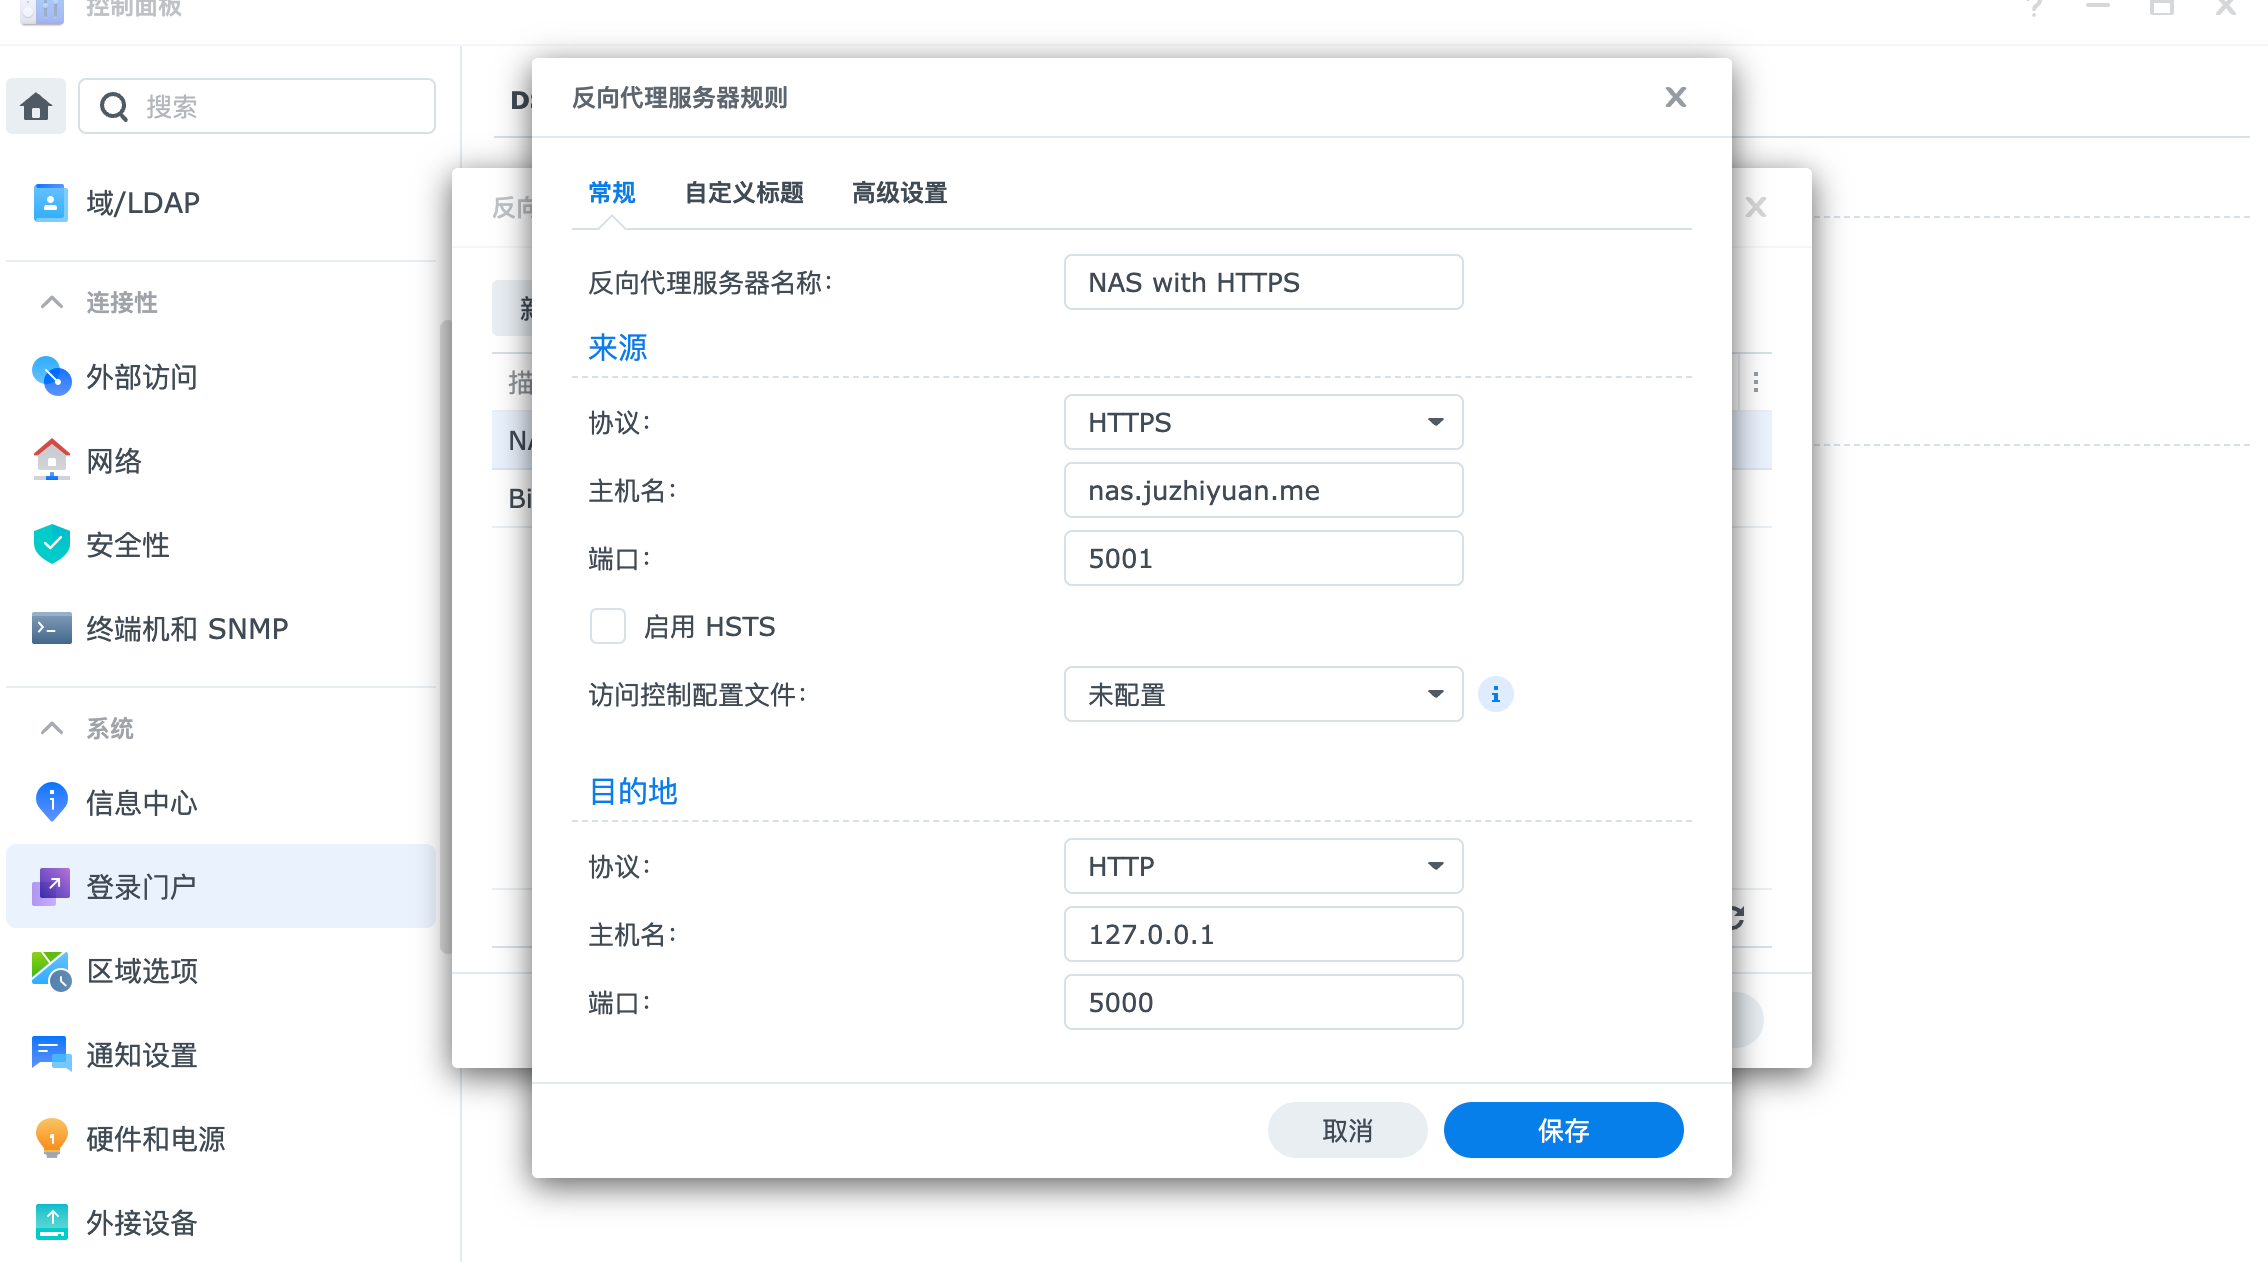Enable the HSTS (启用 HSTS) checkbox

coord(608,626)
